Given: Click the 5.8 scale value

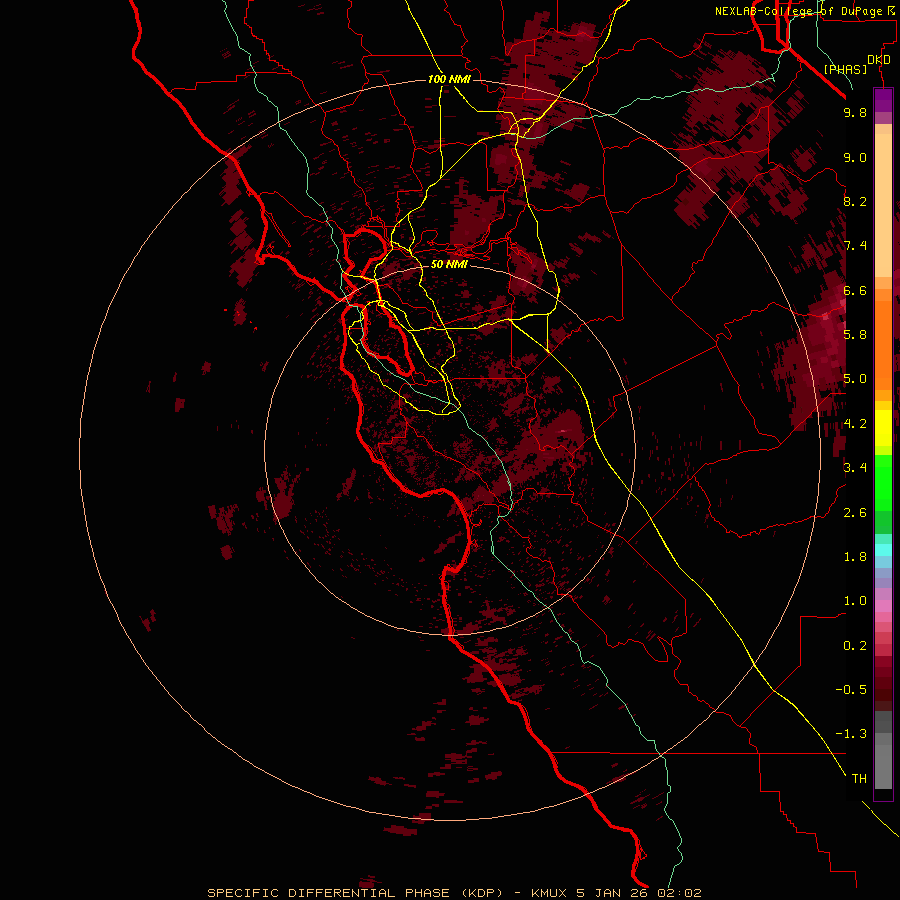Looking at the screenshot, I should click(x=855, y=335).
